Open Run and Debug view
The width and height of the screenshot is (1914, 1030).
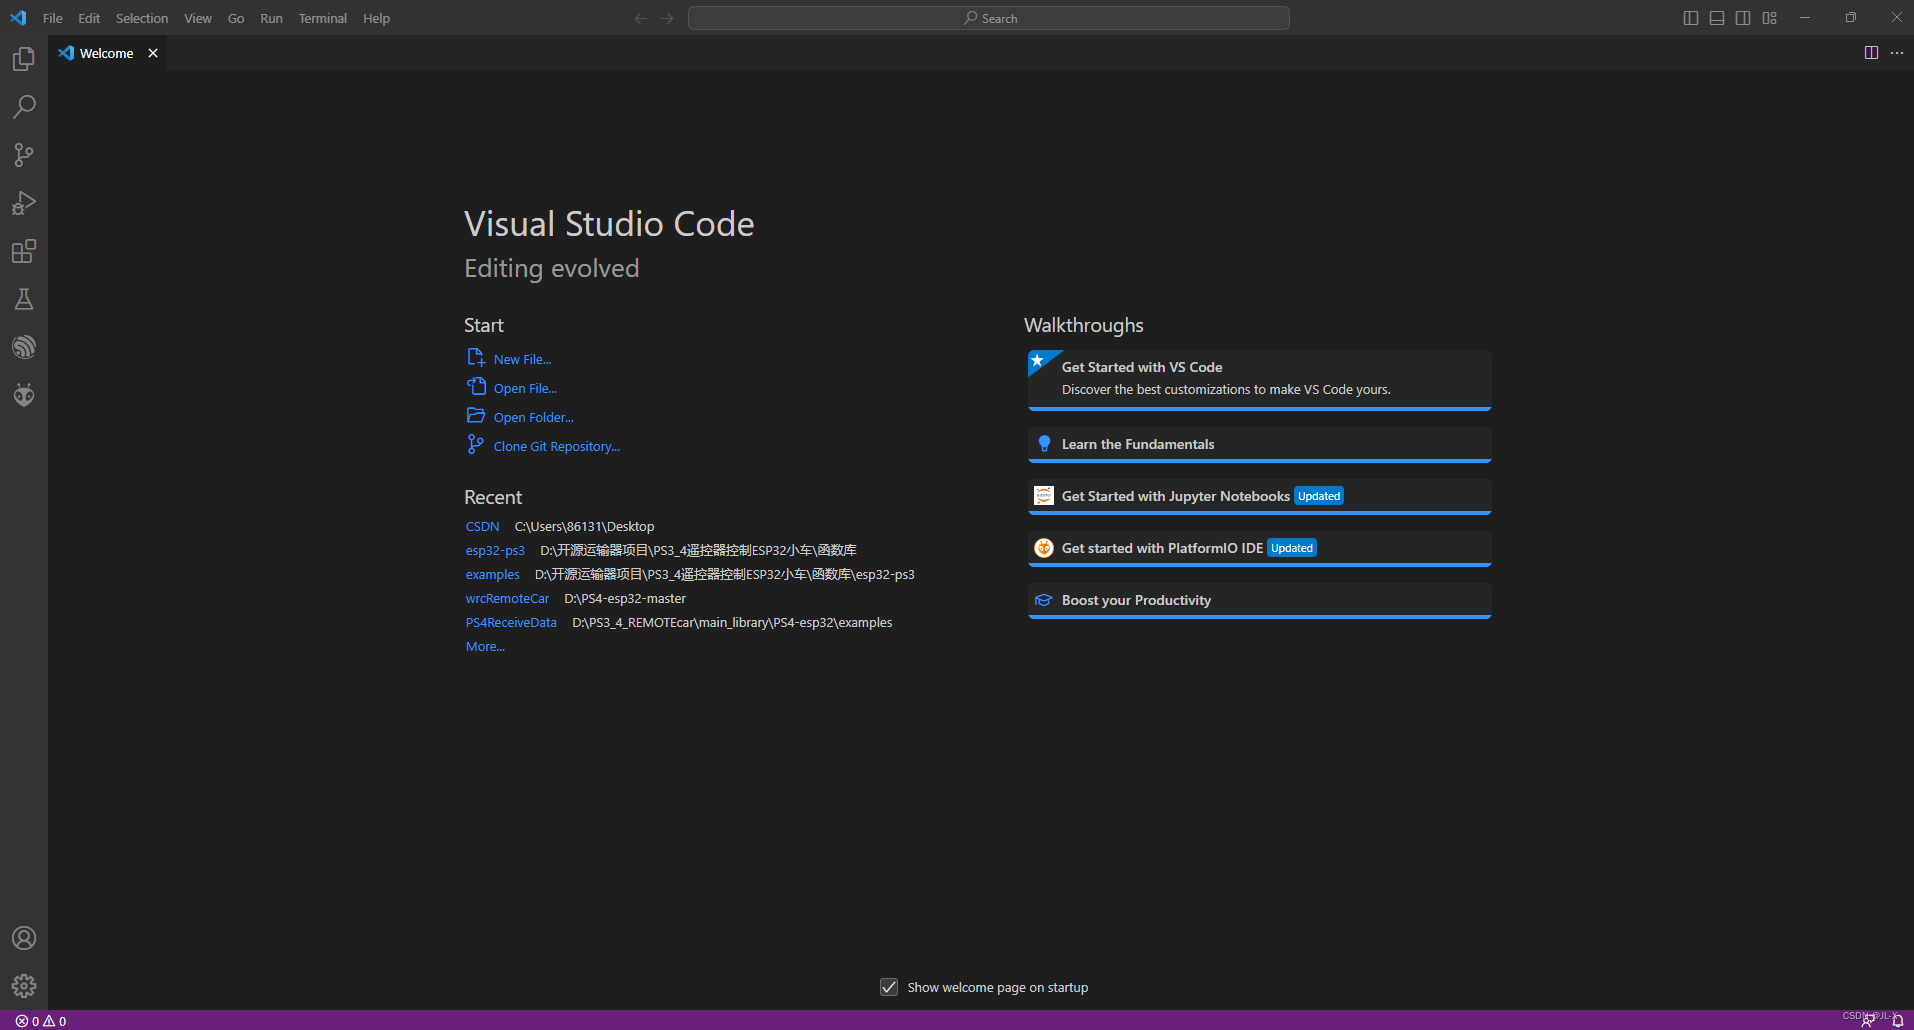[24, 203]
